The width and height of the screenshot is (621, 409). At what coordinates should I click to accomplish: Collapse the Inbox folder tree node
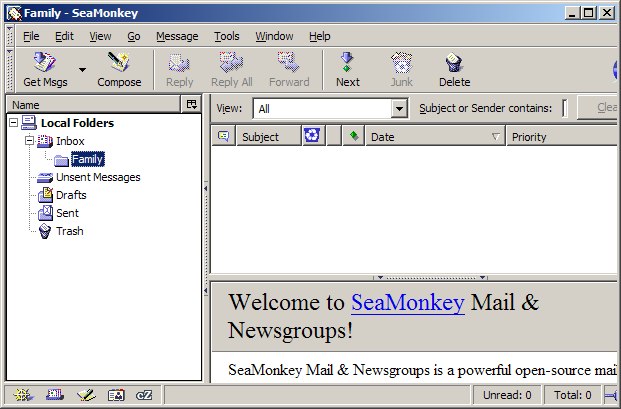click(x=29, y=141)
